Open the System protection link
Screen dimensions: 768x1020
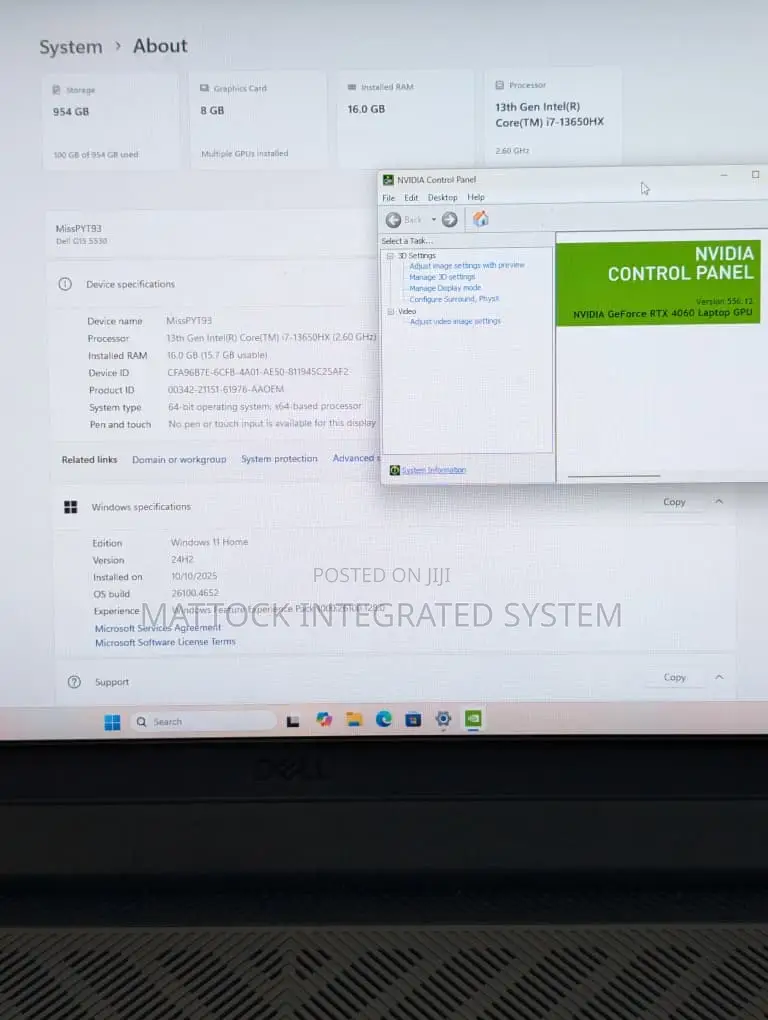[x=280, y=459]
